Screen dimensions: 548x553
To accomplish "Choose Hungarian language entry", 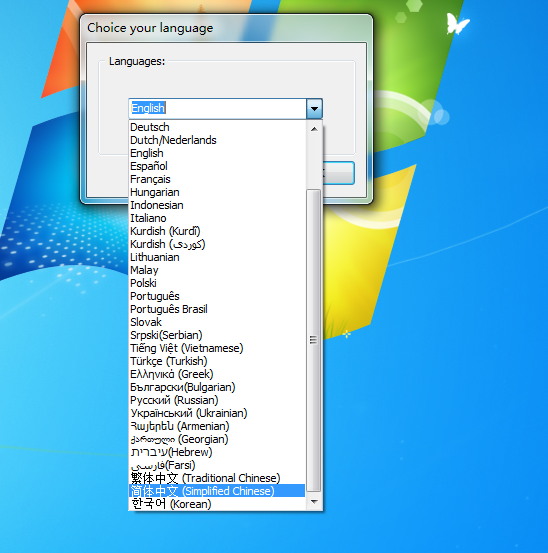I will tap(217, 192).
